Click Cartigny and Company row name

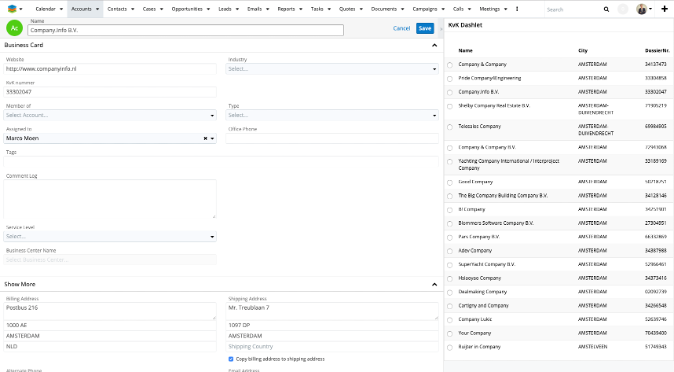(483, 306)
